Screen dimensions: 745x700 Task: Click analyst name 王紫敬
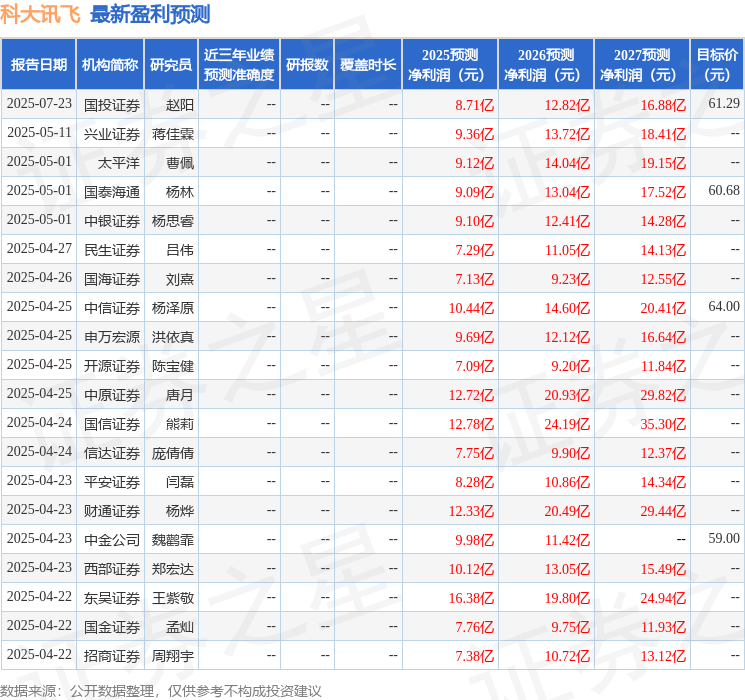172,598
